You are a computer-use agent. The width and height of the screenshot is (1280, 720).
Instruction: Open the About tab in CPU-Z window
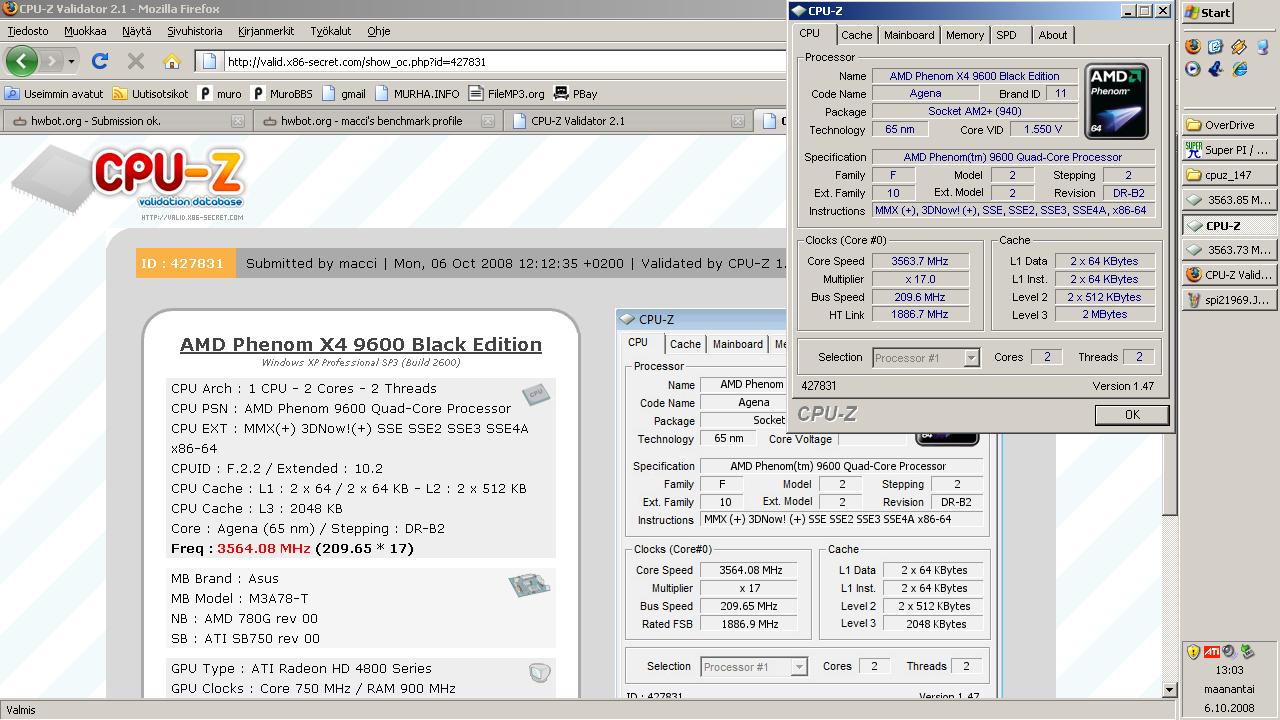pos(1053,35)
